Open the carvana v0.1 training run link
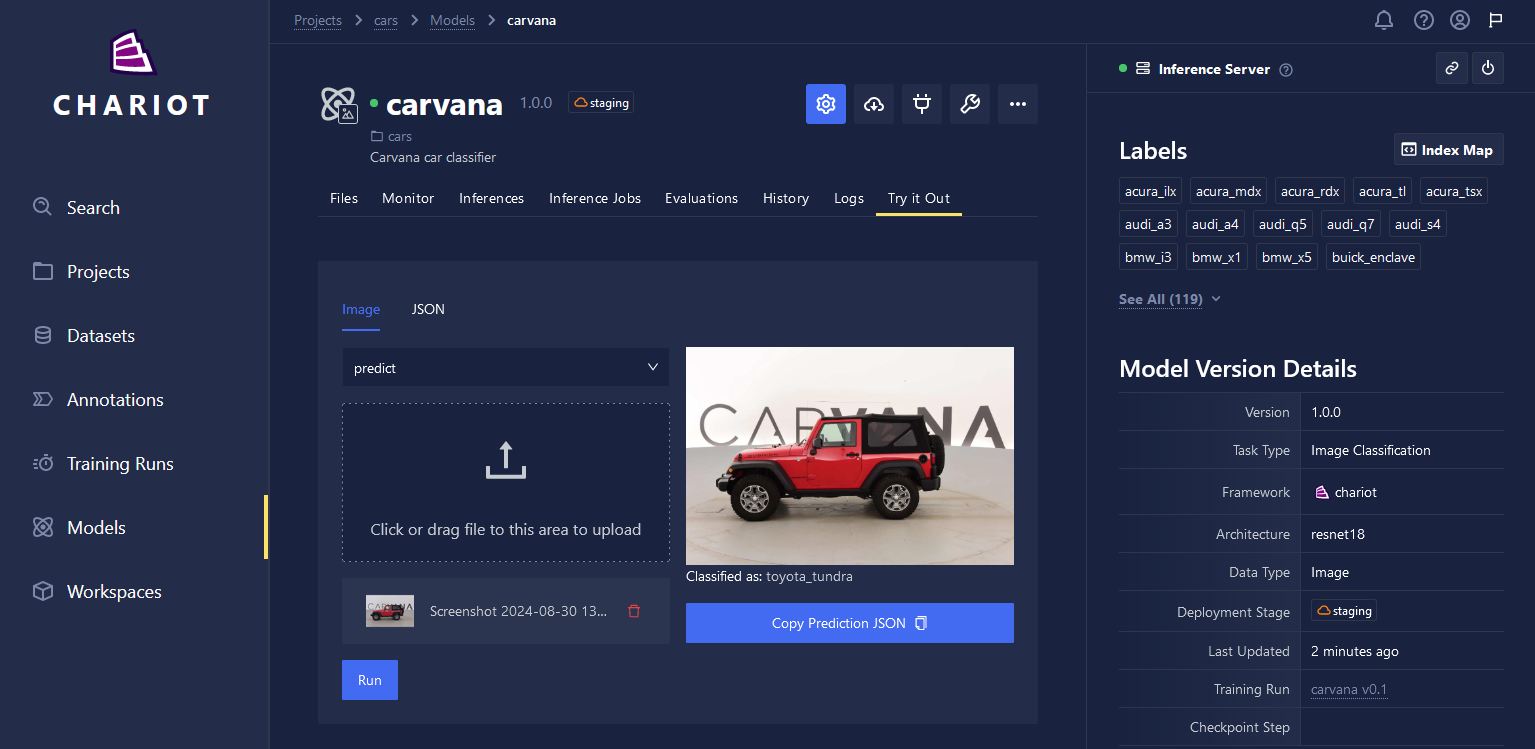The height and width of the screenshot is (749, 1535). (1349, 689)
